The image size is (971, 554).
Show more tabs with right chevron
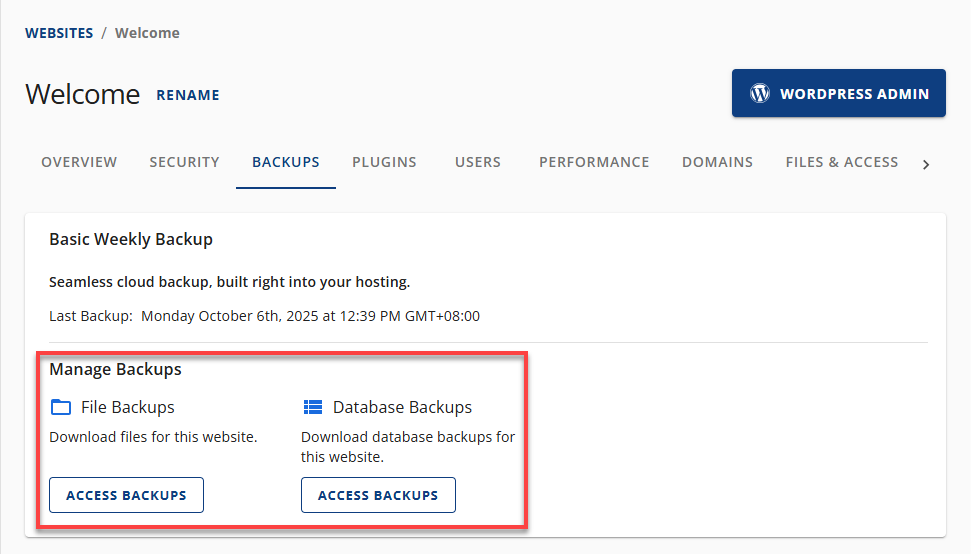pos(926,164)
